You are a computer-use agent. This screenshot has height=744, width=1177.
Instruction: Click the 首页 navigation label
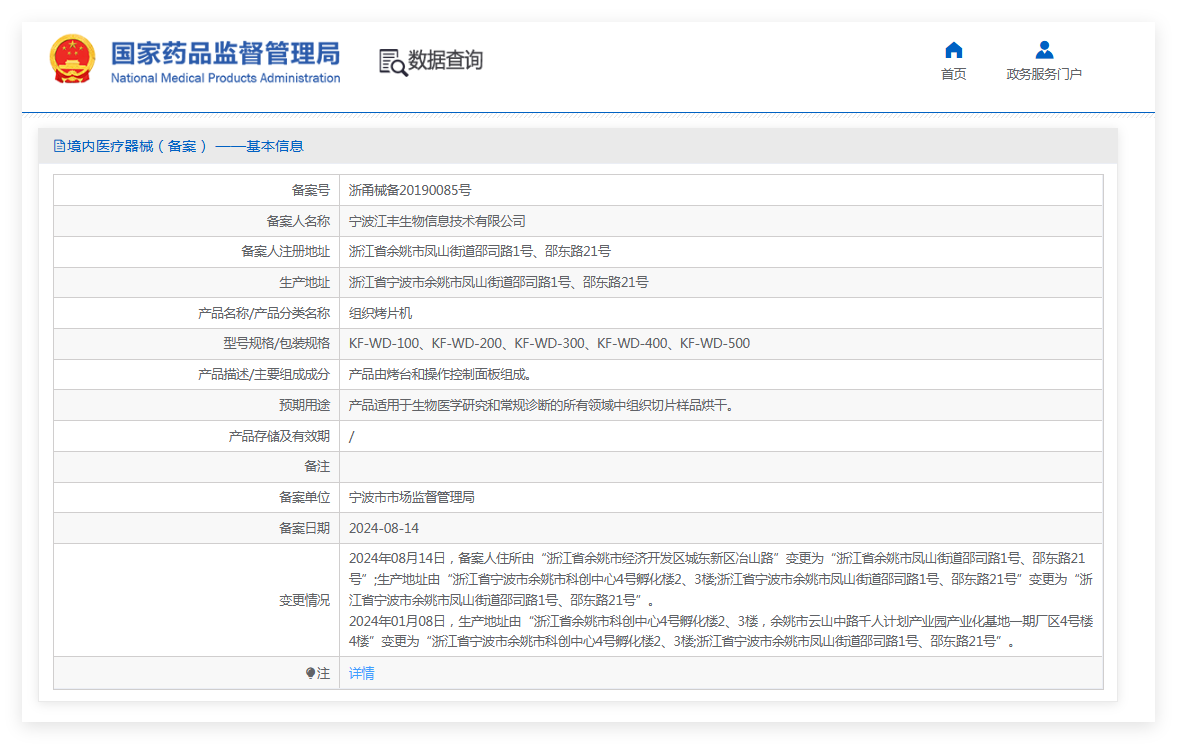click(x=953, y=74)
